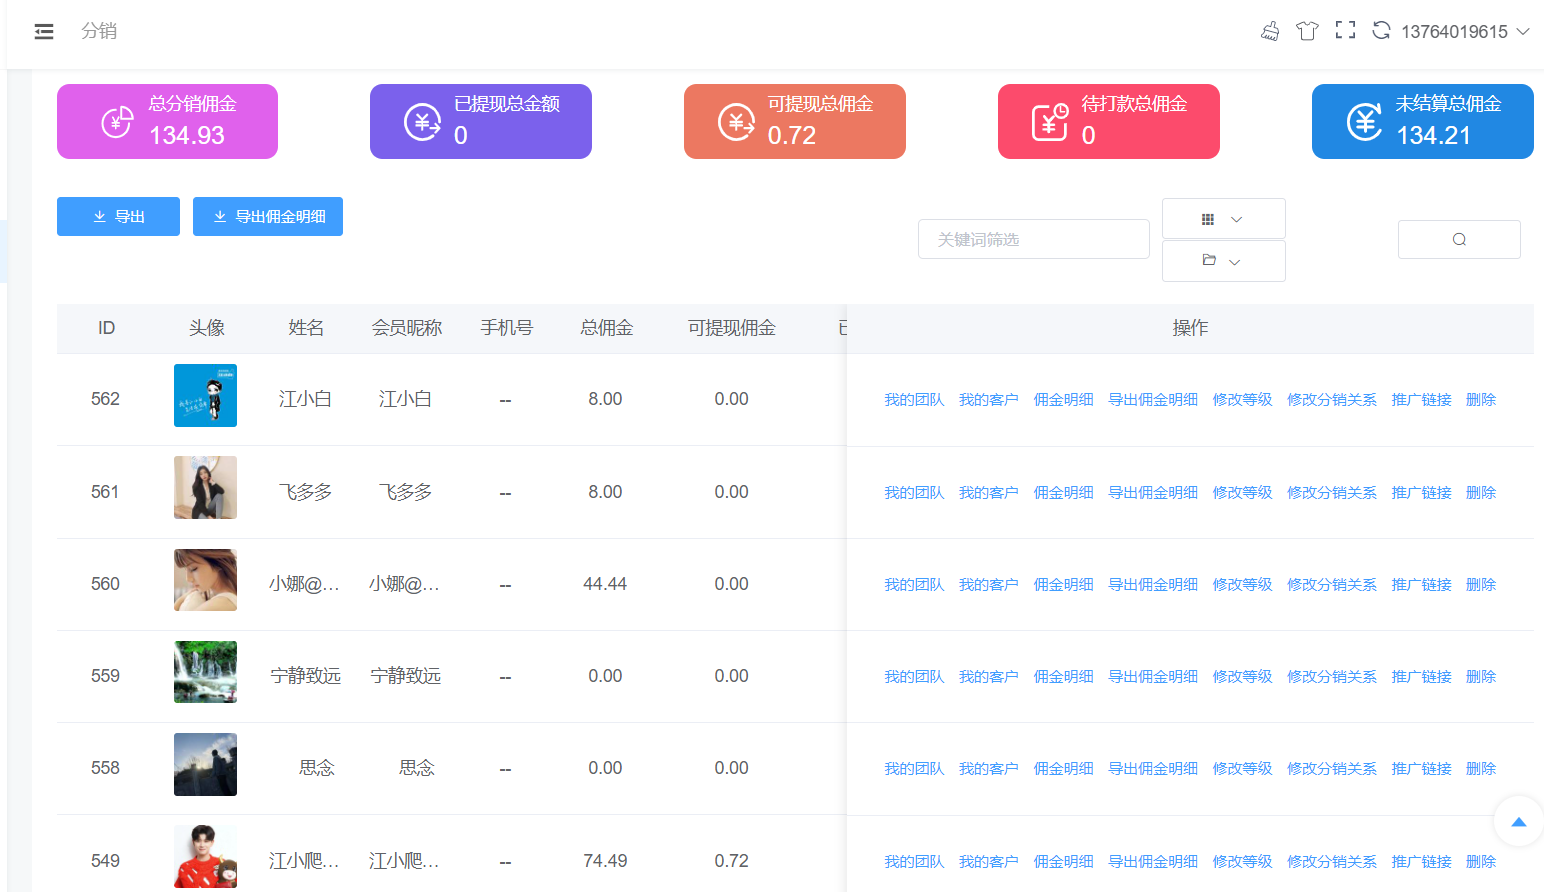Click 修改分销关系 for row 559

(x=1332, y=677)
